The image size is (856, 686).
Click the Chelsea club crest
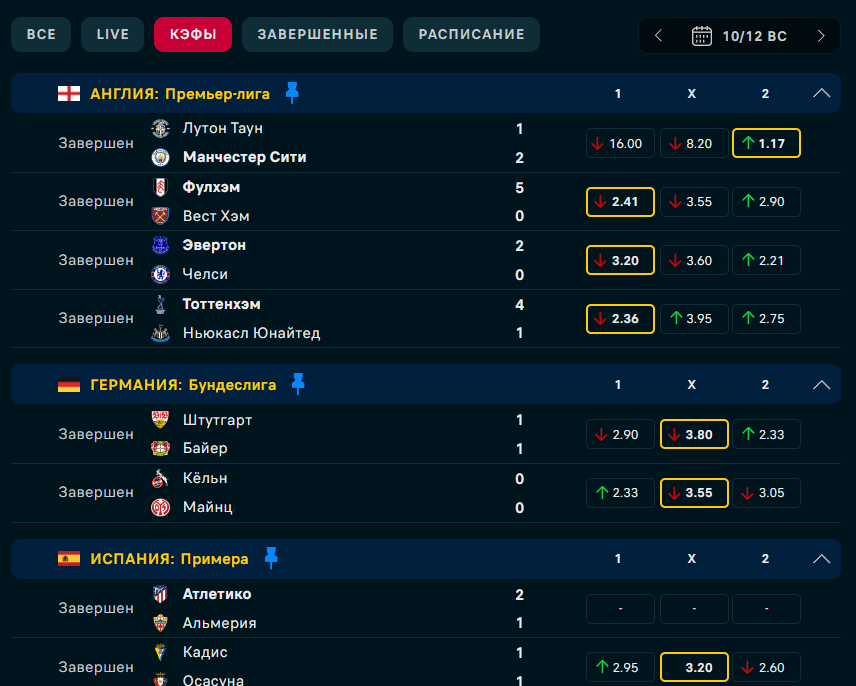(160, 275)
